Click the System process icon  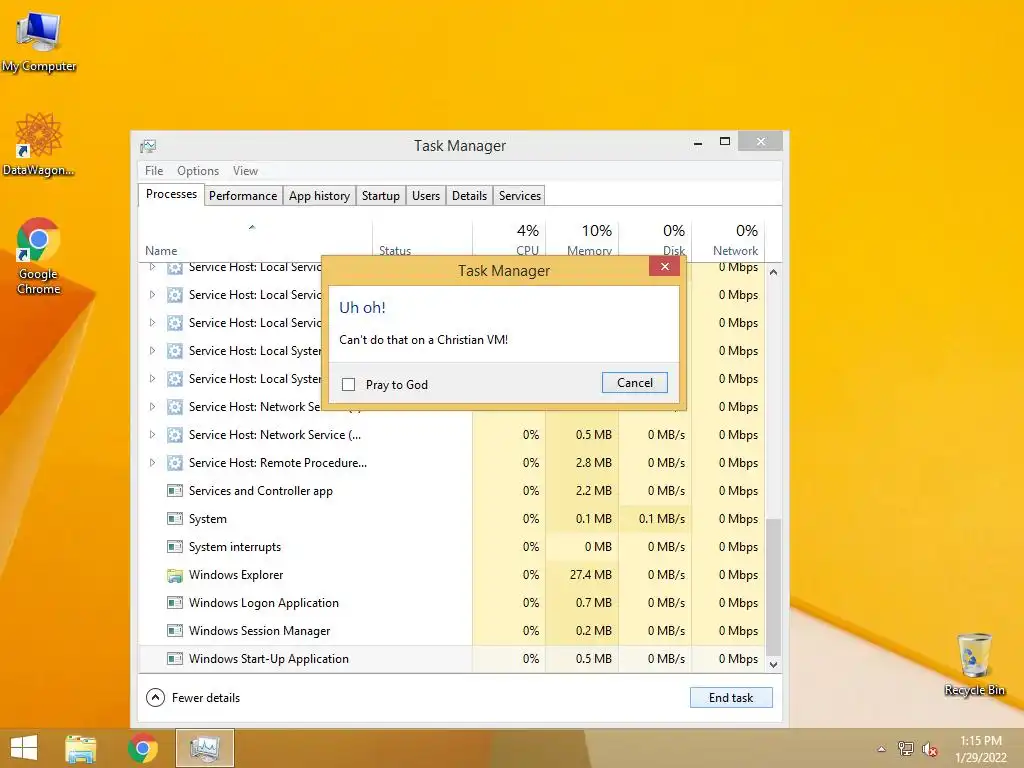174,519
